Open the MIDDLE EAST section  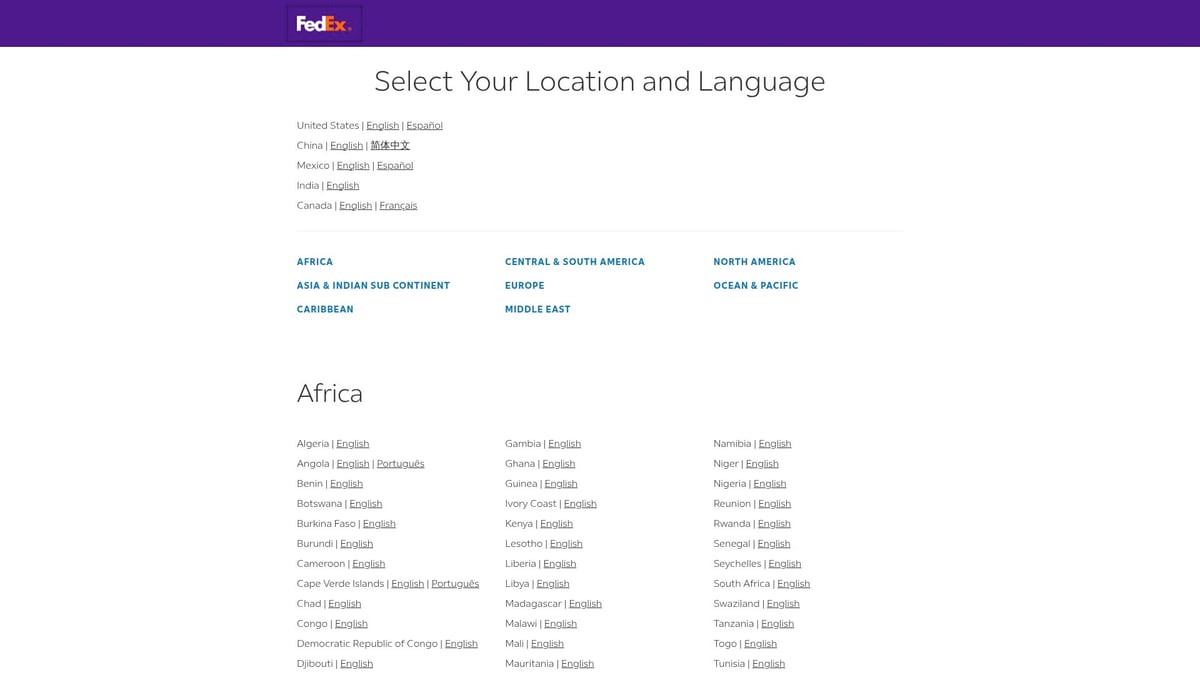point(537,309)
